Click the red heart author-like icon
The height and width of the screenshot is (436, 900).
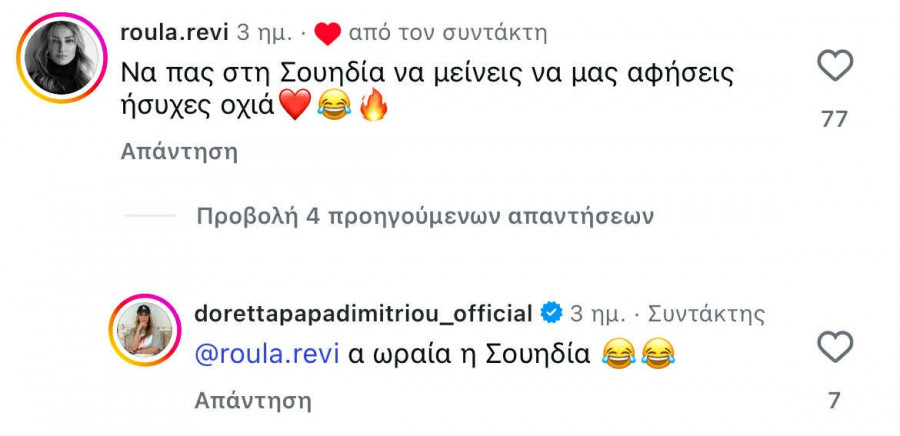(x=328, y=34)
